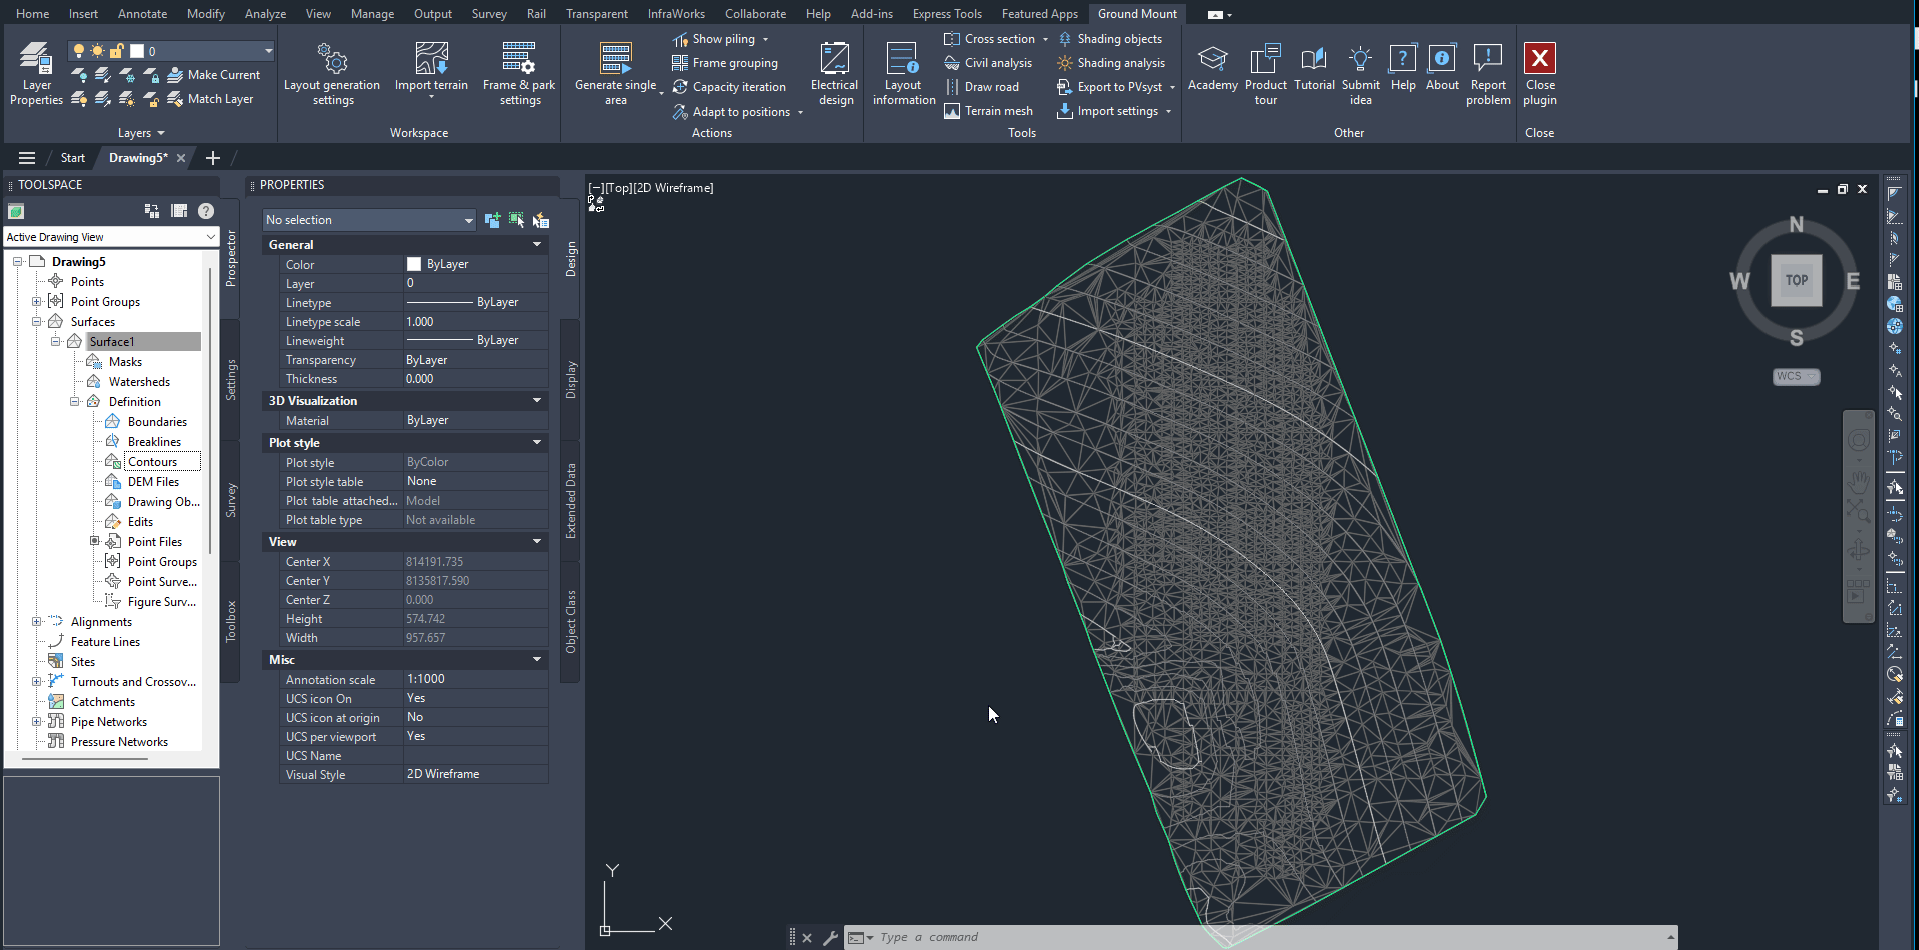The image size is (1919, 950).
Task: Open the Analyze ribbon tab
Action: coord(265,13)
